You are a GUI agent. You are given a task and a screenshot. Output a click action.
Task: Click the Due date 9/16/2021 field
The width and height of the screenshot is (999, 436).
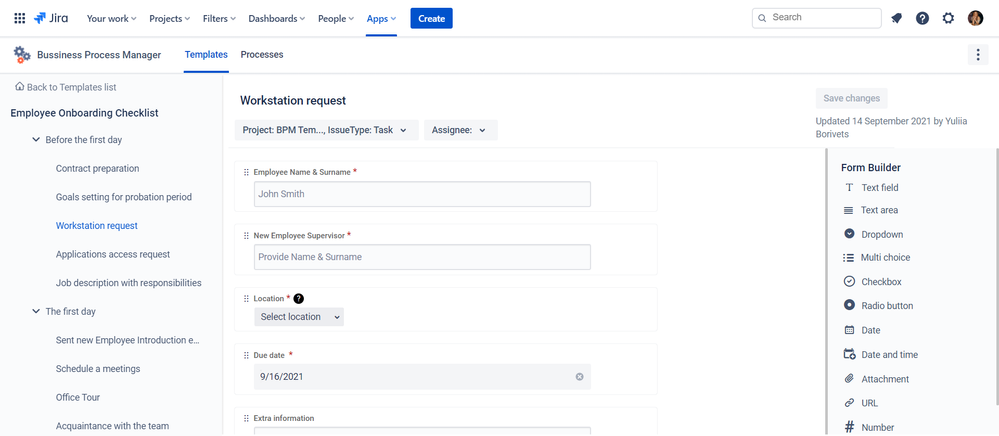(422, 377)
